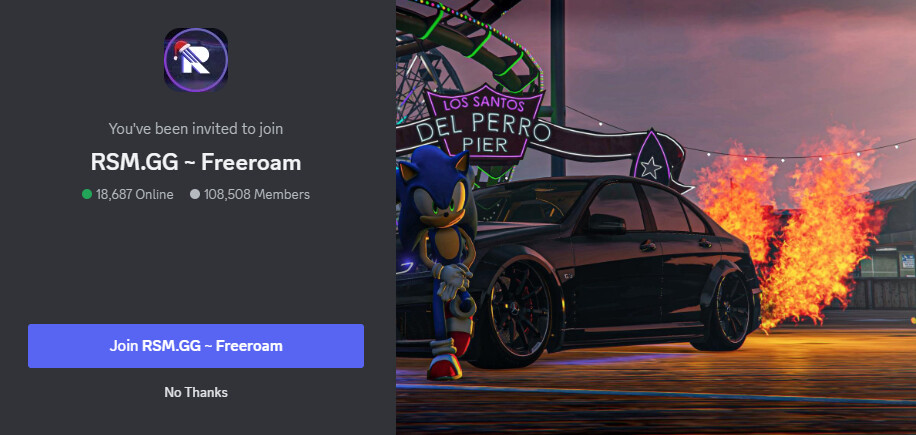Click the car's front wheel rim
The width and height of the screenshot is (916, 435).
pyautogui.click(x=520, y=314)
